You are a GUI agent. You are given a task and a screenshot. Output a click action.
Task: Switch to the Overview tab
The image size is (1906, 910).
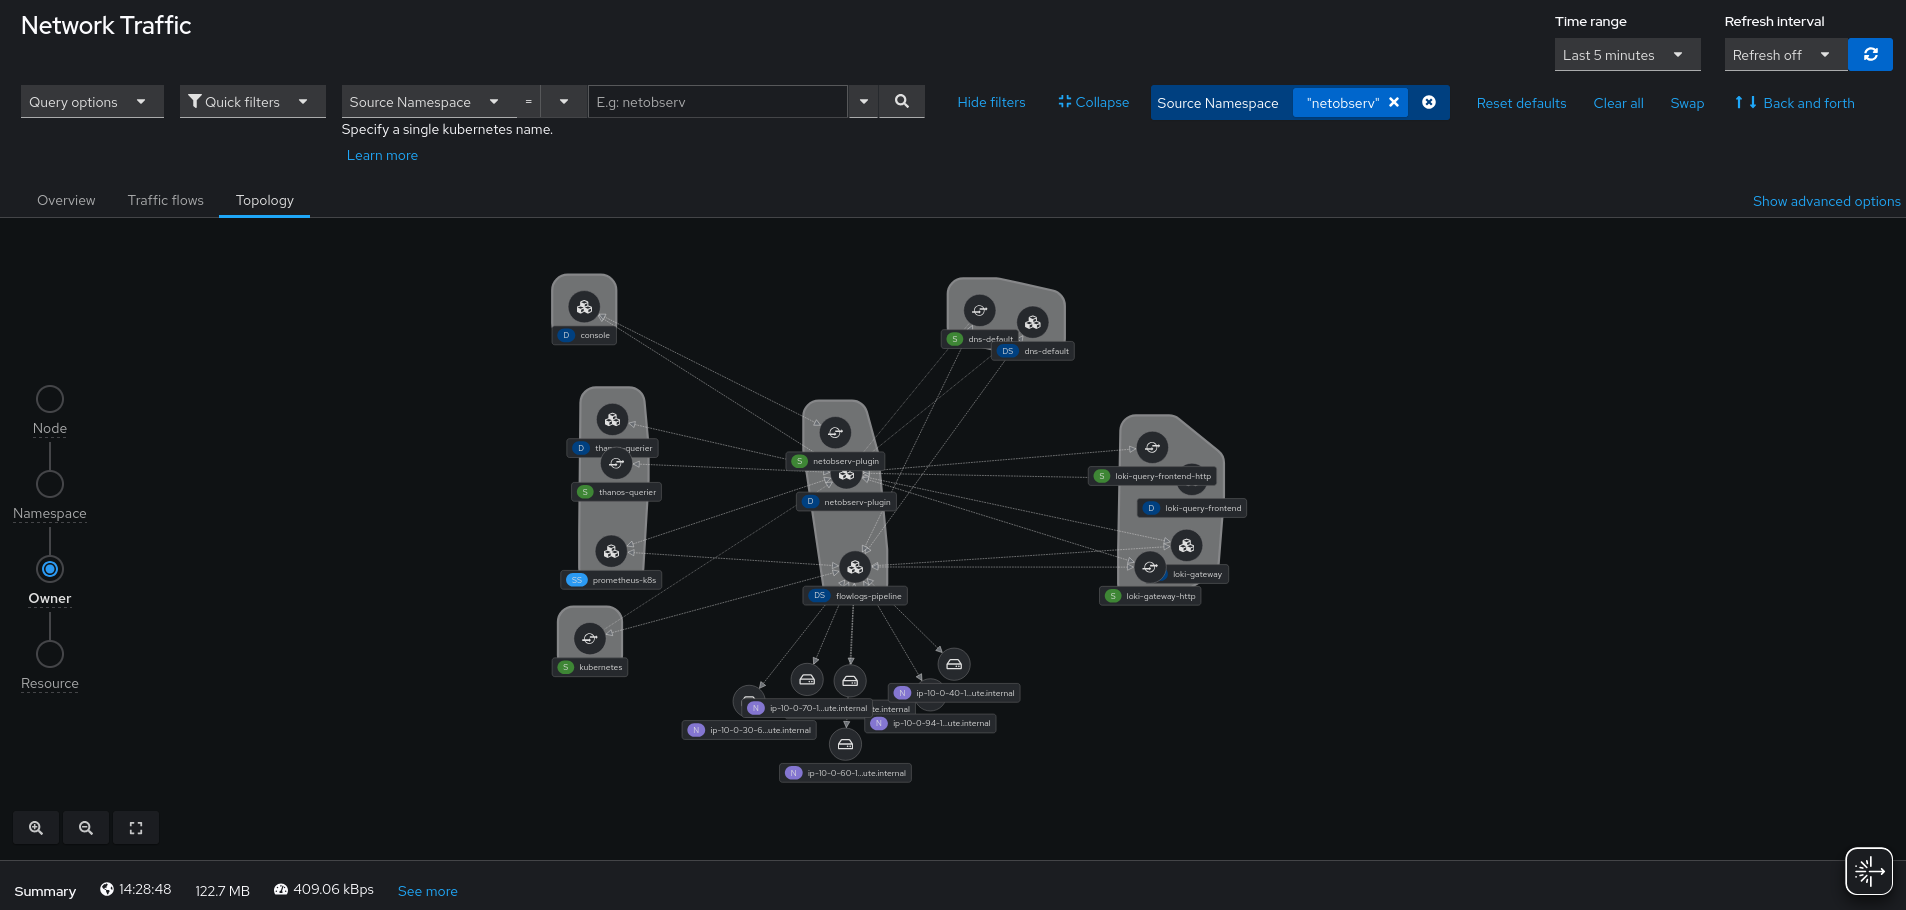66,200
